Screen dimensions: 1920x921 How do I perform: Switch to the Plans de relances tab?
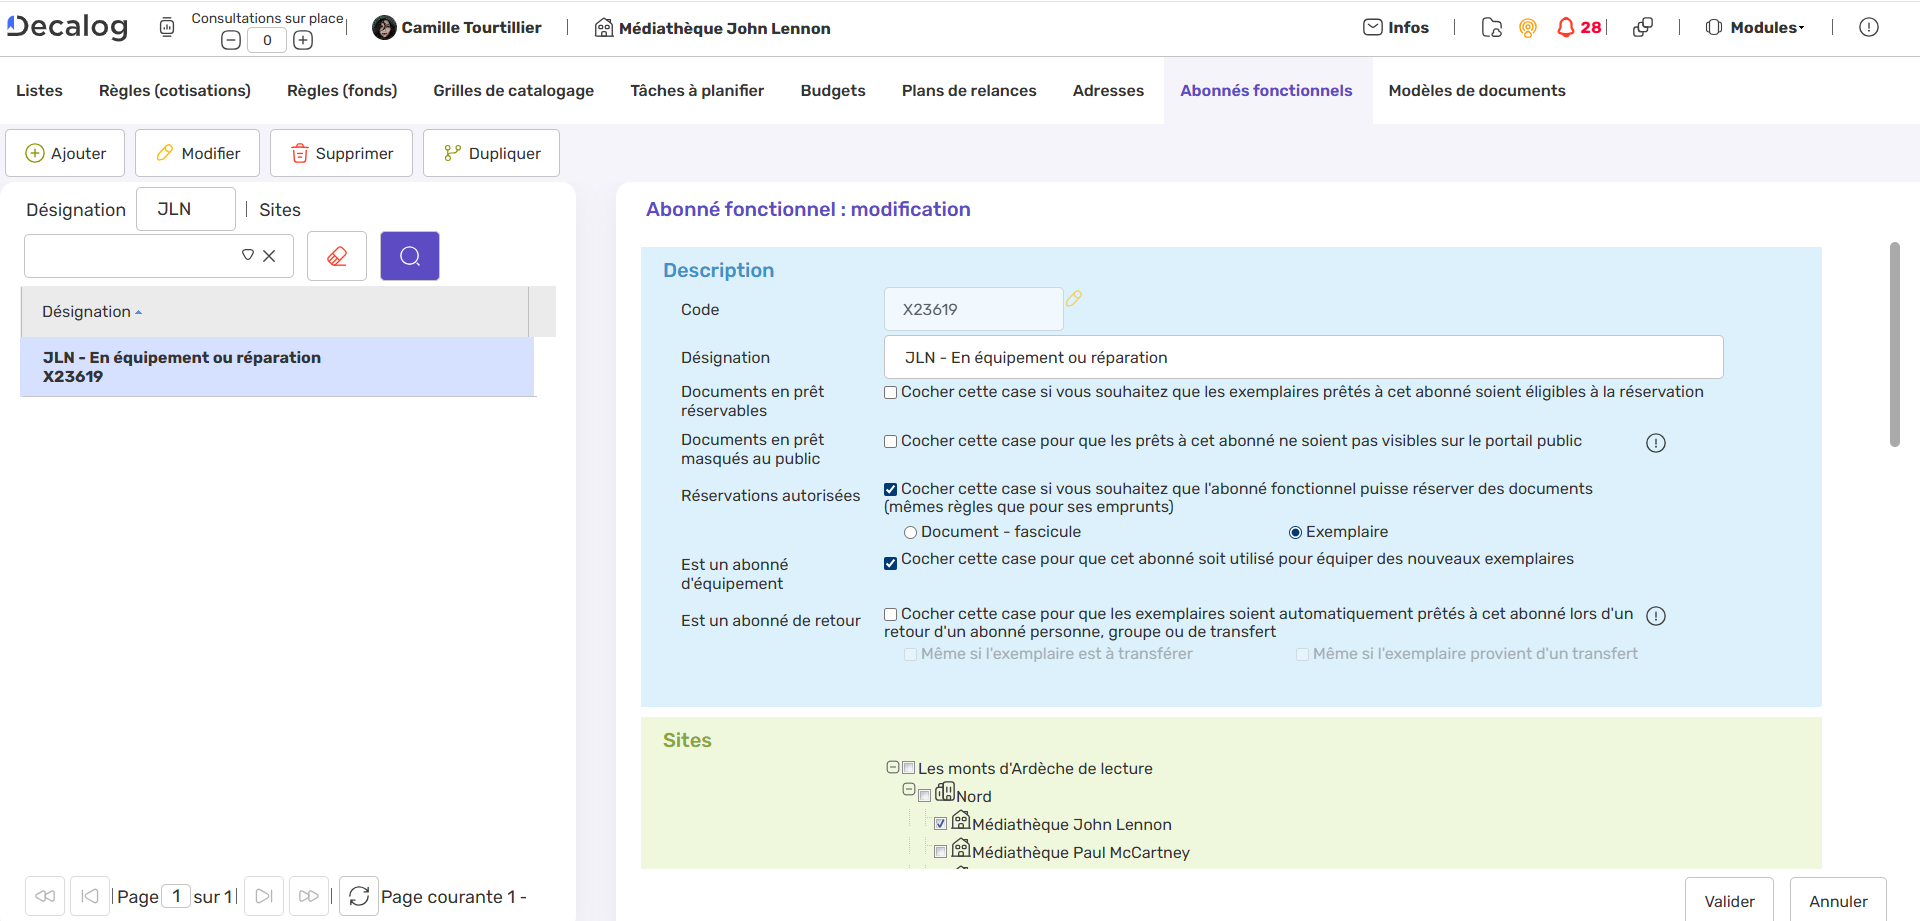(968, 90)
